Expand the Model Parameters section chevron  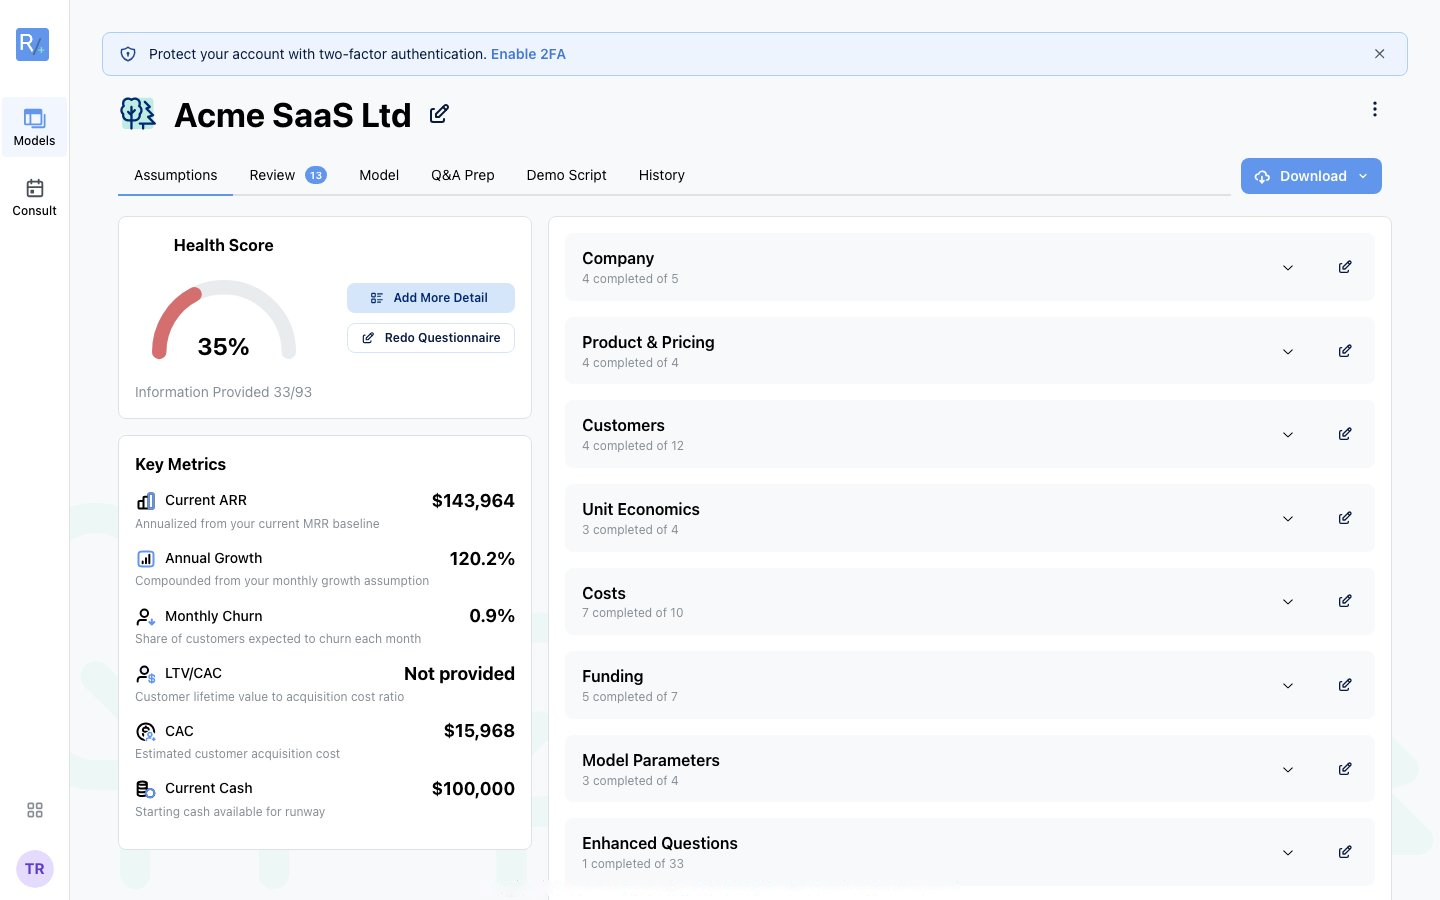tap(1288, 770)
